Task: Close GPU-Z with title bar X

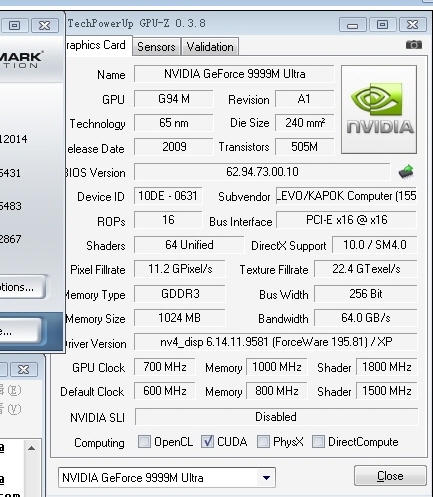Action: (x=412, y=25)
